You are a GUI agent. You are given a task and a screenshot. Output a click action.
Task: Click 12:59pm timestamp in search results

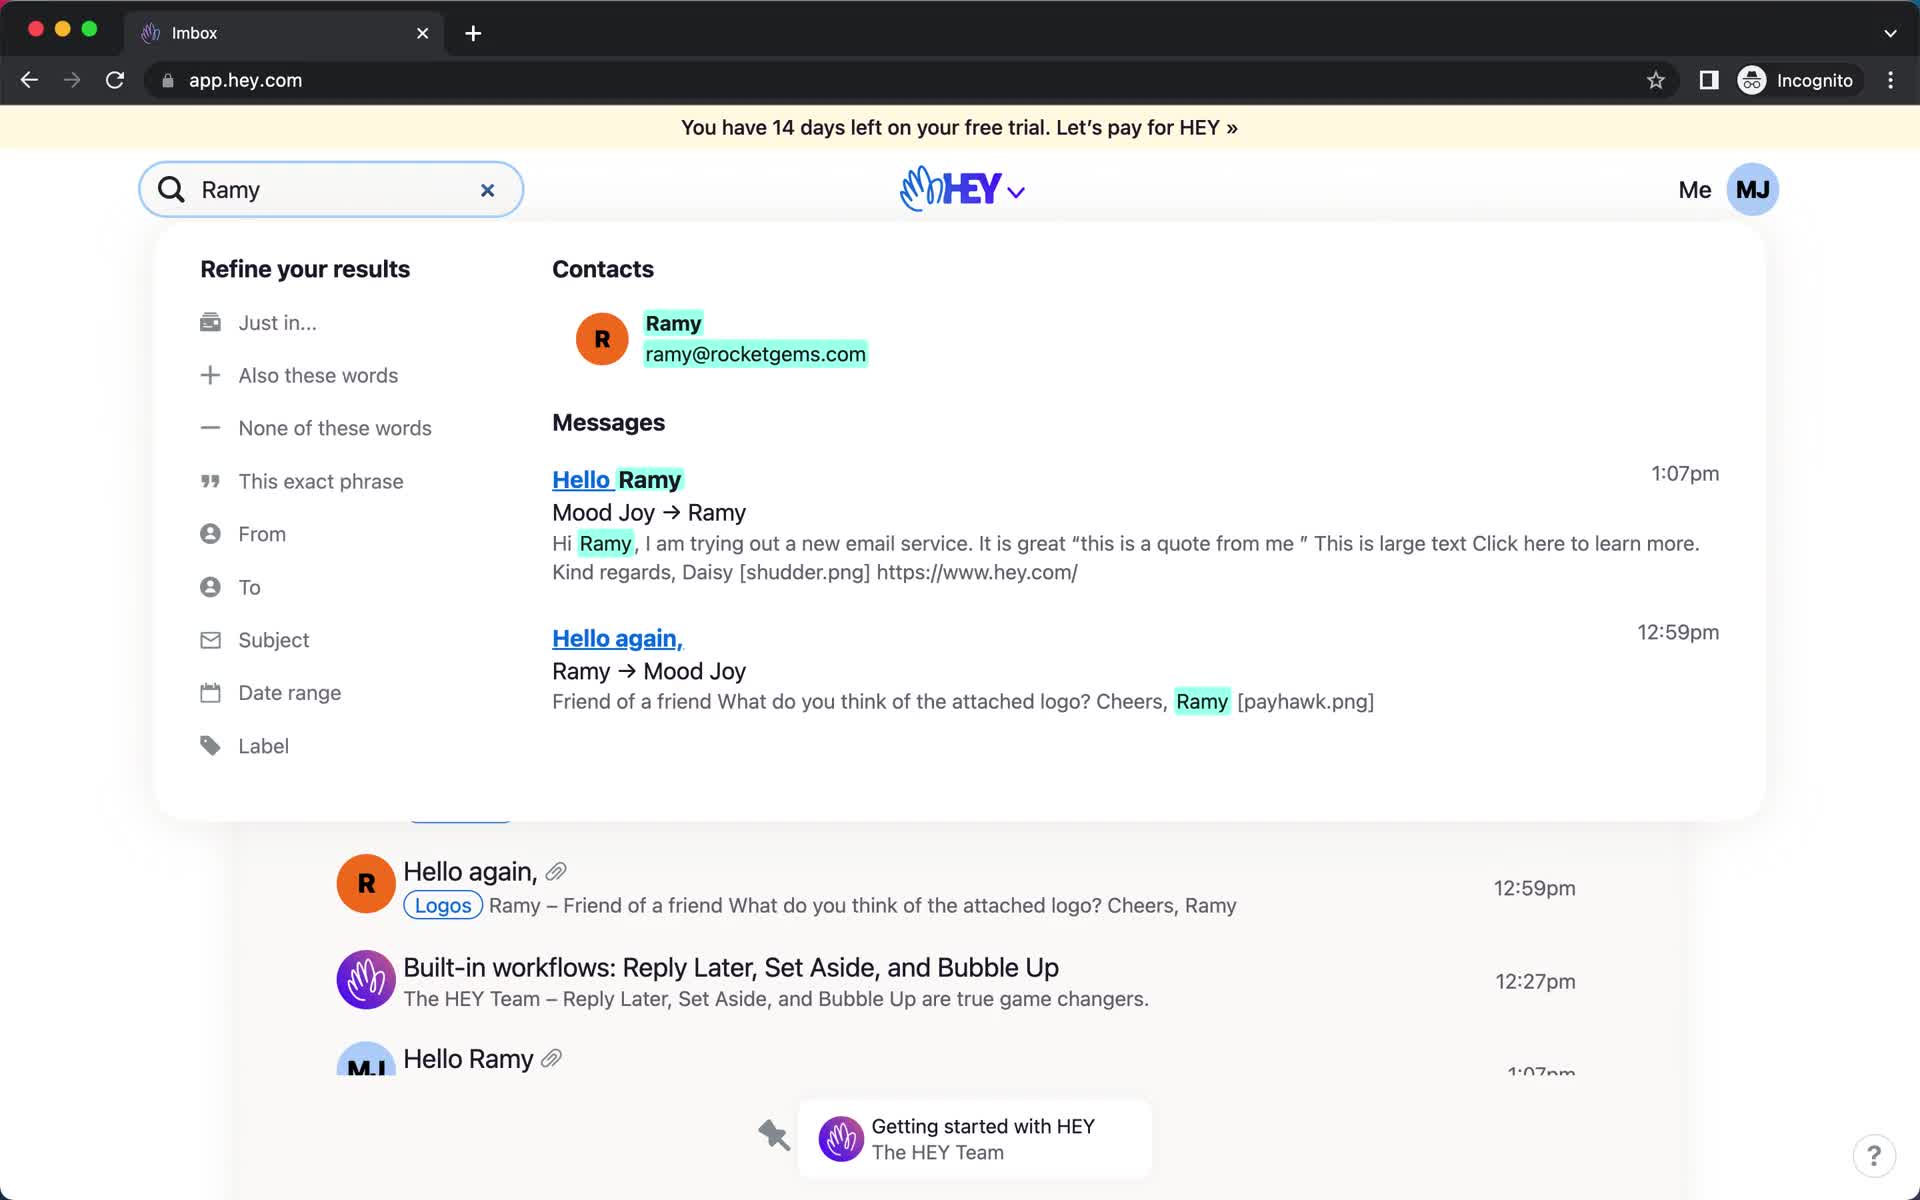[1677, 633]
